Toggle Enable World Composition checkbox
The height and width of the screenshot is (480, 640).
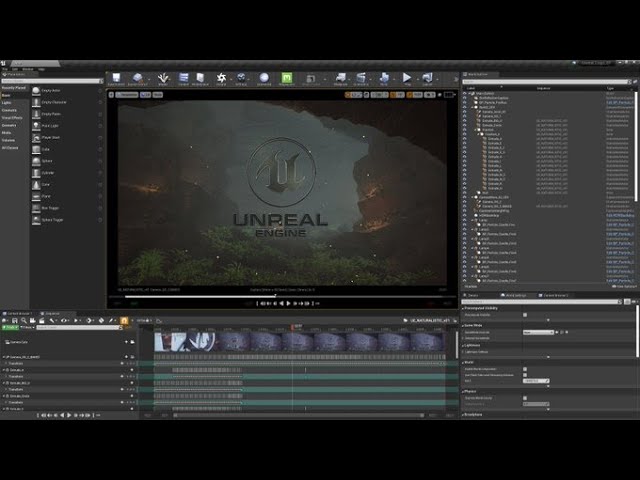tap(525, 369)
